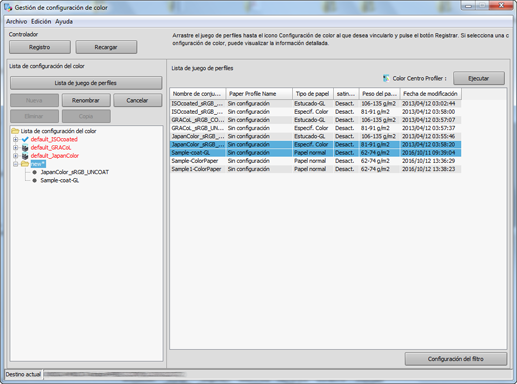Select the Lista de configuración del color root node

tap(58, 131)
